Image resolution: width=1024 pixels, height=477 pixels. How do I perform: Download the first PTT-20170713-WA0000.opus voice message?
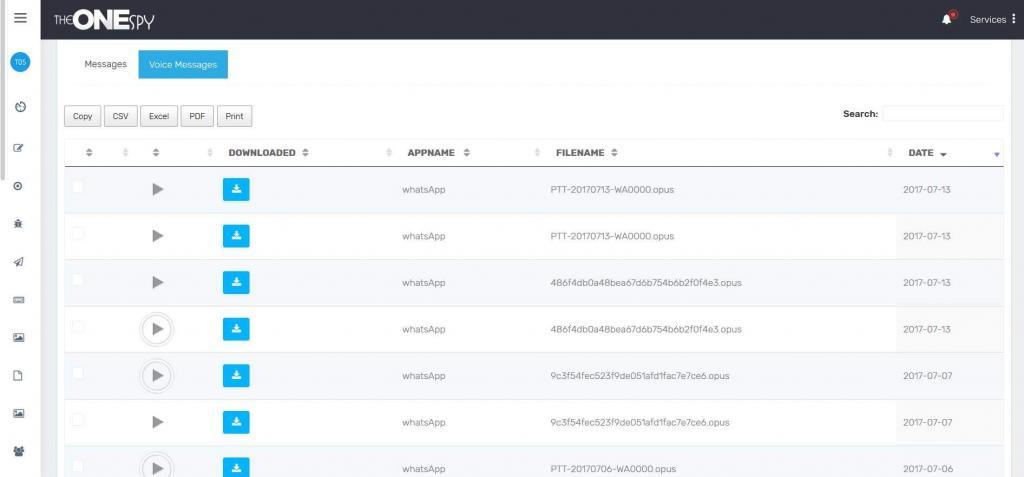(236, 189)
